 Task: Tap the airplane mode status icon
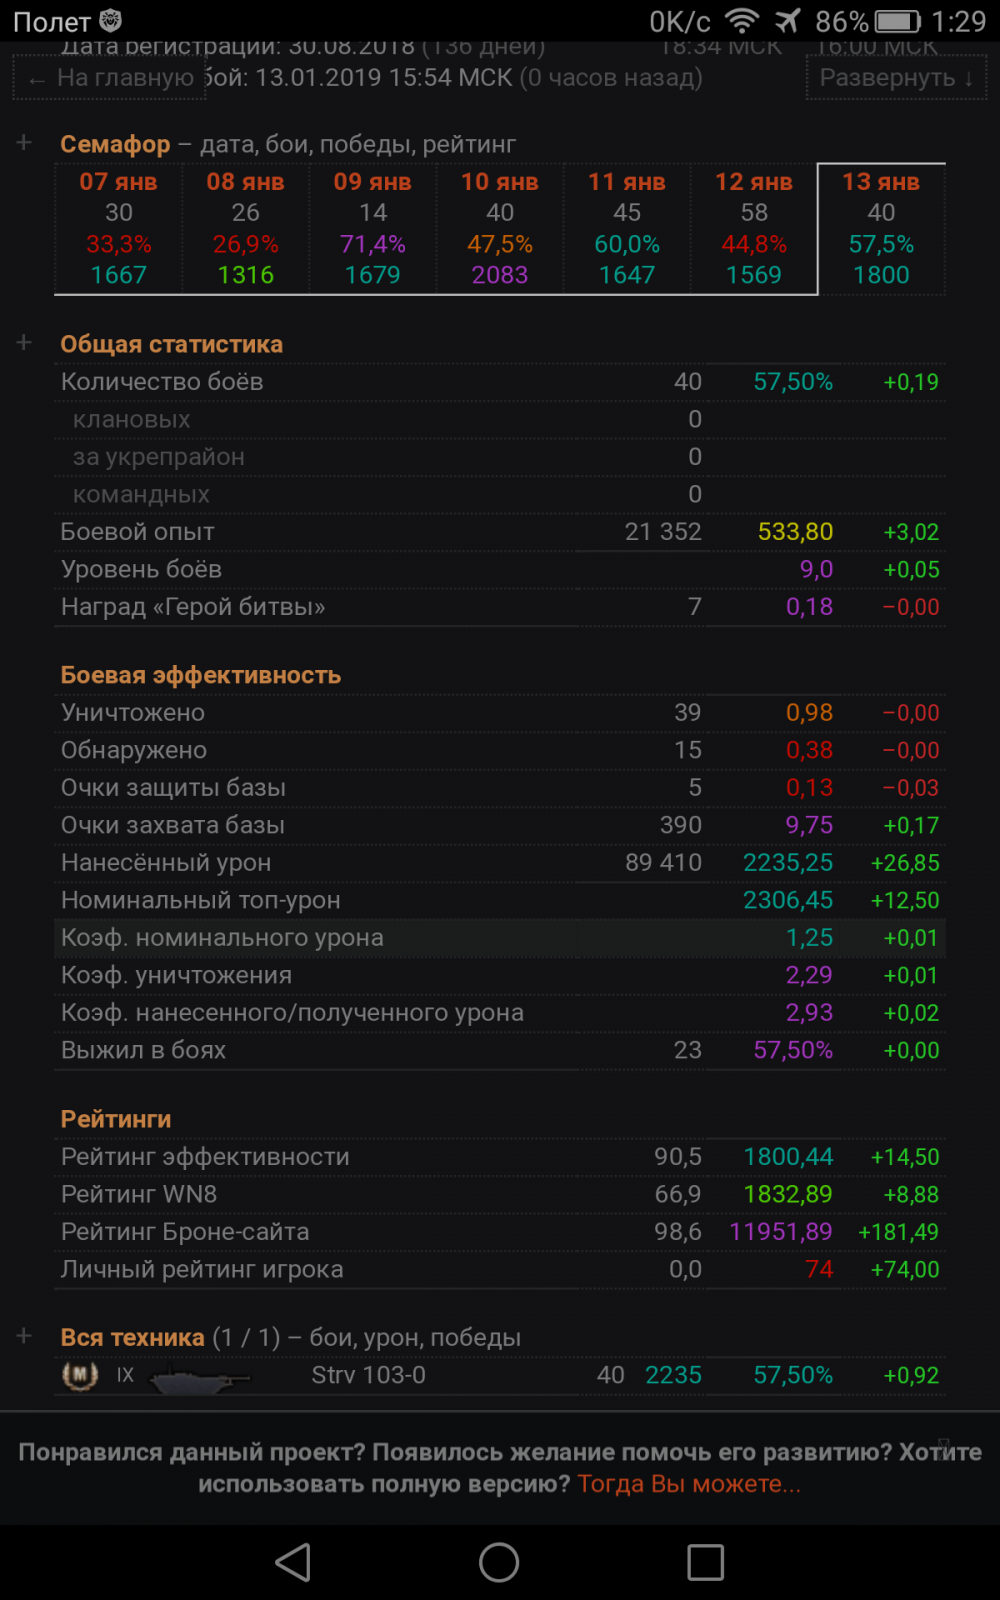(x=788, y=21)
